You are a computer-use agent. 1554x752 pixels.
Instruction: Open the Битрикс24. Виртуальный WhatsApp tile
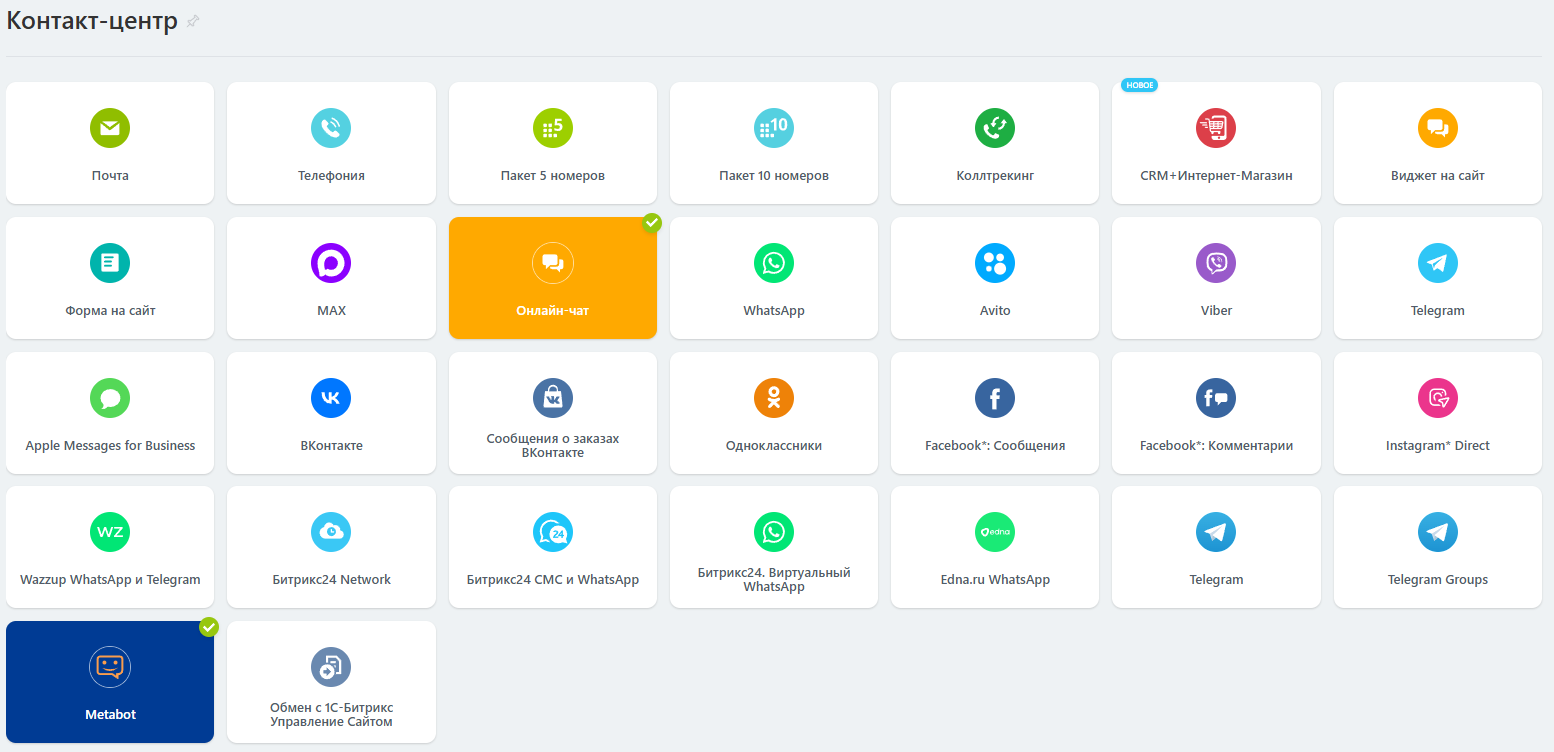point(774,547)
